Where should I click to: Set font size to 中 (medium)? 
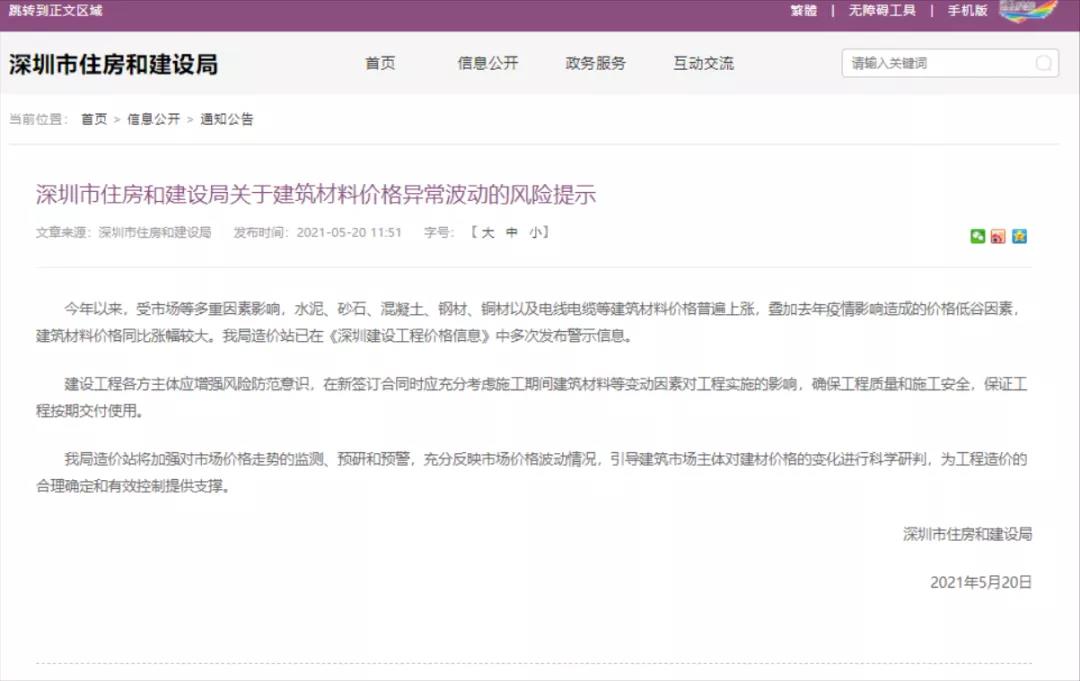[512, 232]
